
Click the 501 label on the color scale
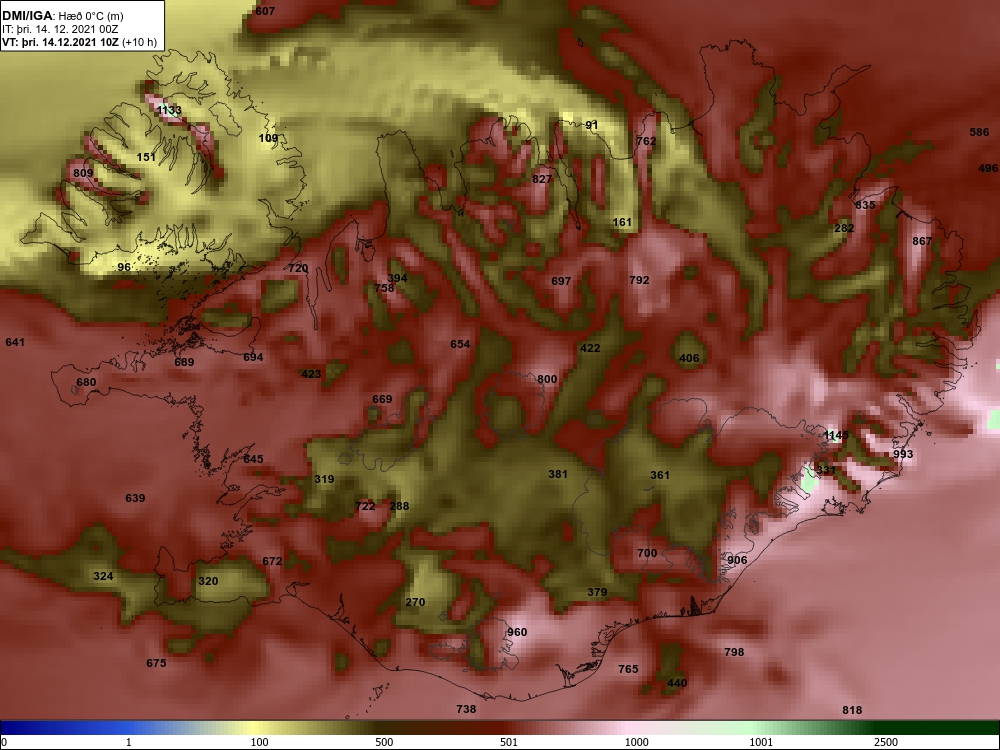[x=509, y=742]
